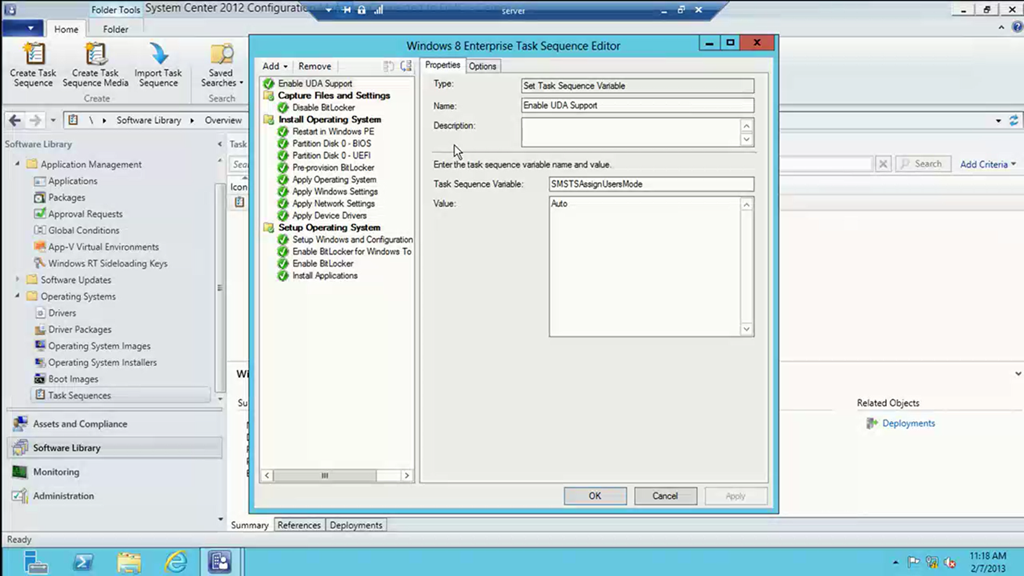Launch PowerShell from the taskbar
This screenshot has height=576, width=1024.
coord(82,561)
